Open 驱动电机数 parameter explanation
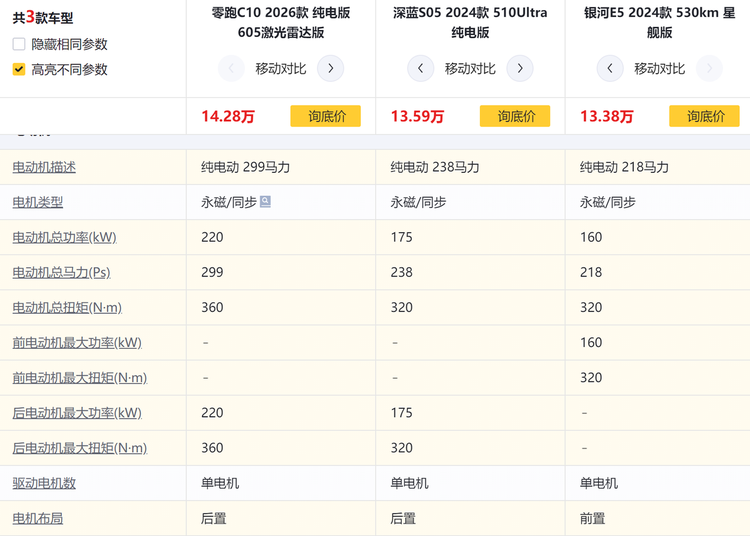Image resolution: width=750 pixels, height=536 pixels. tap(44, 483)
